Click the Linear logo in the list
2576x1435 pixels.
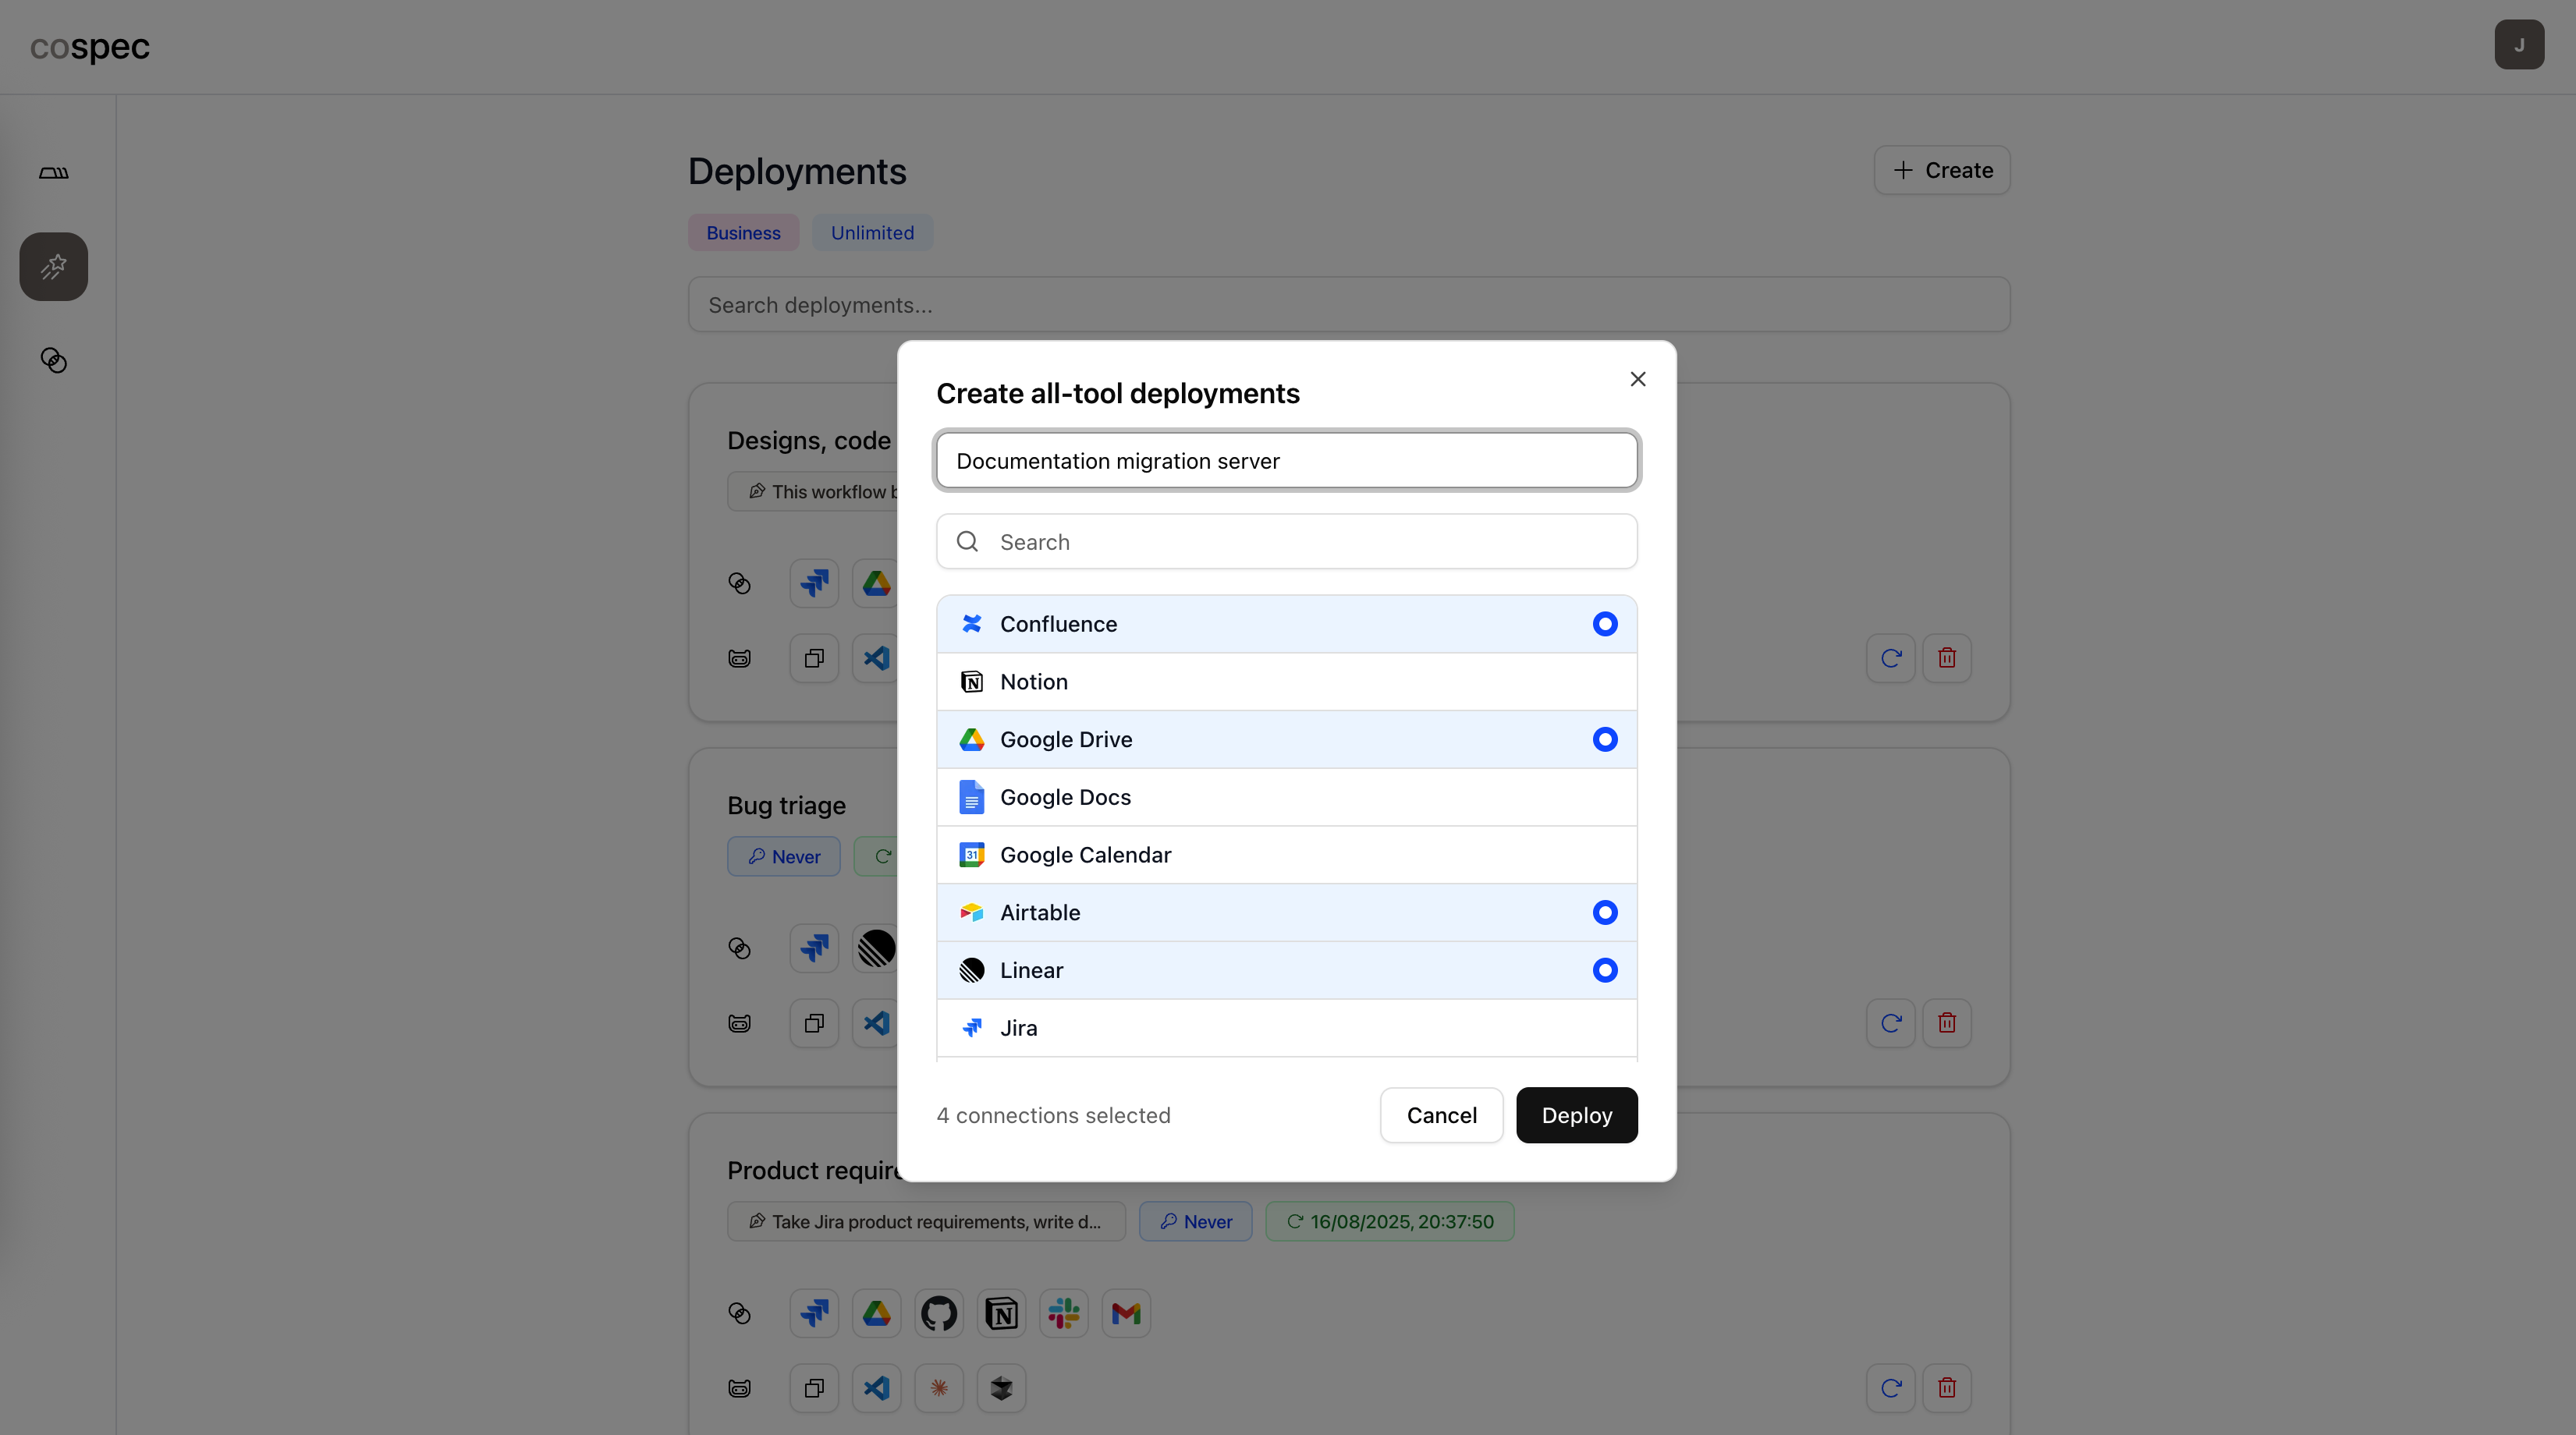(x=971, y=970)
